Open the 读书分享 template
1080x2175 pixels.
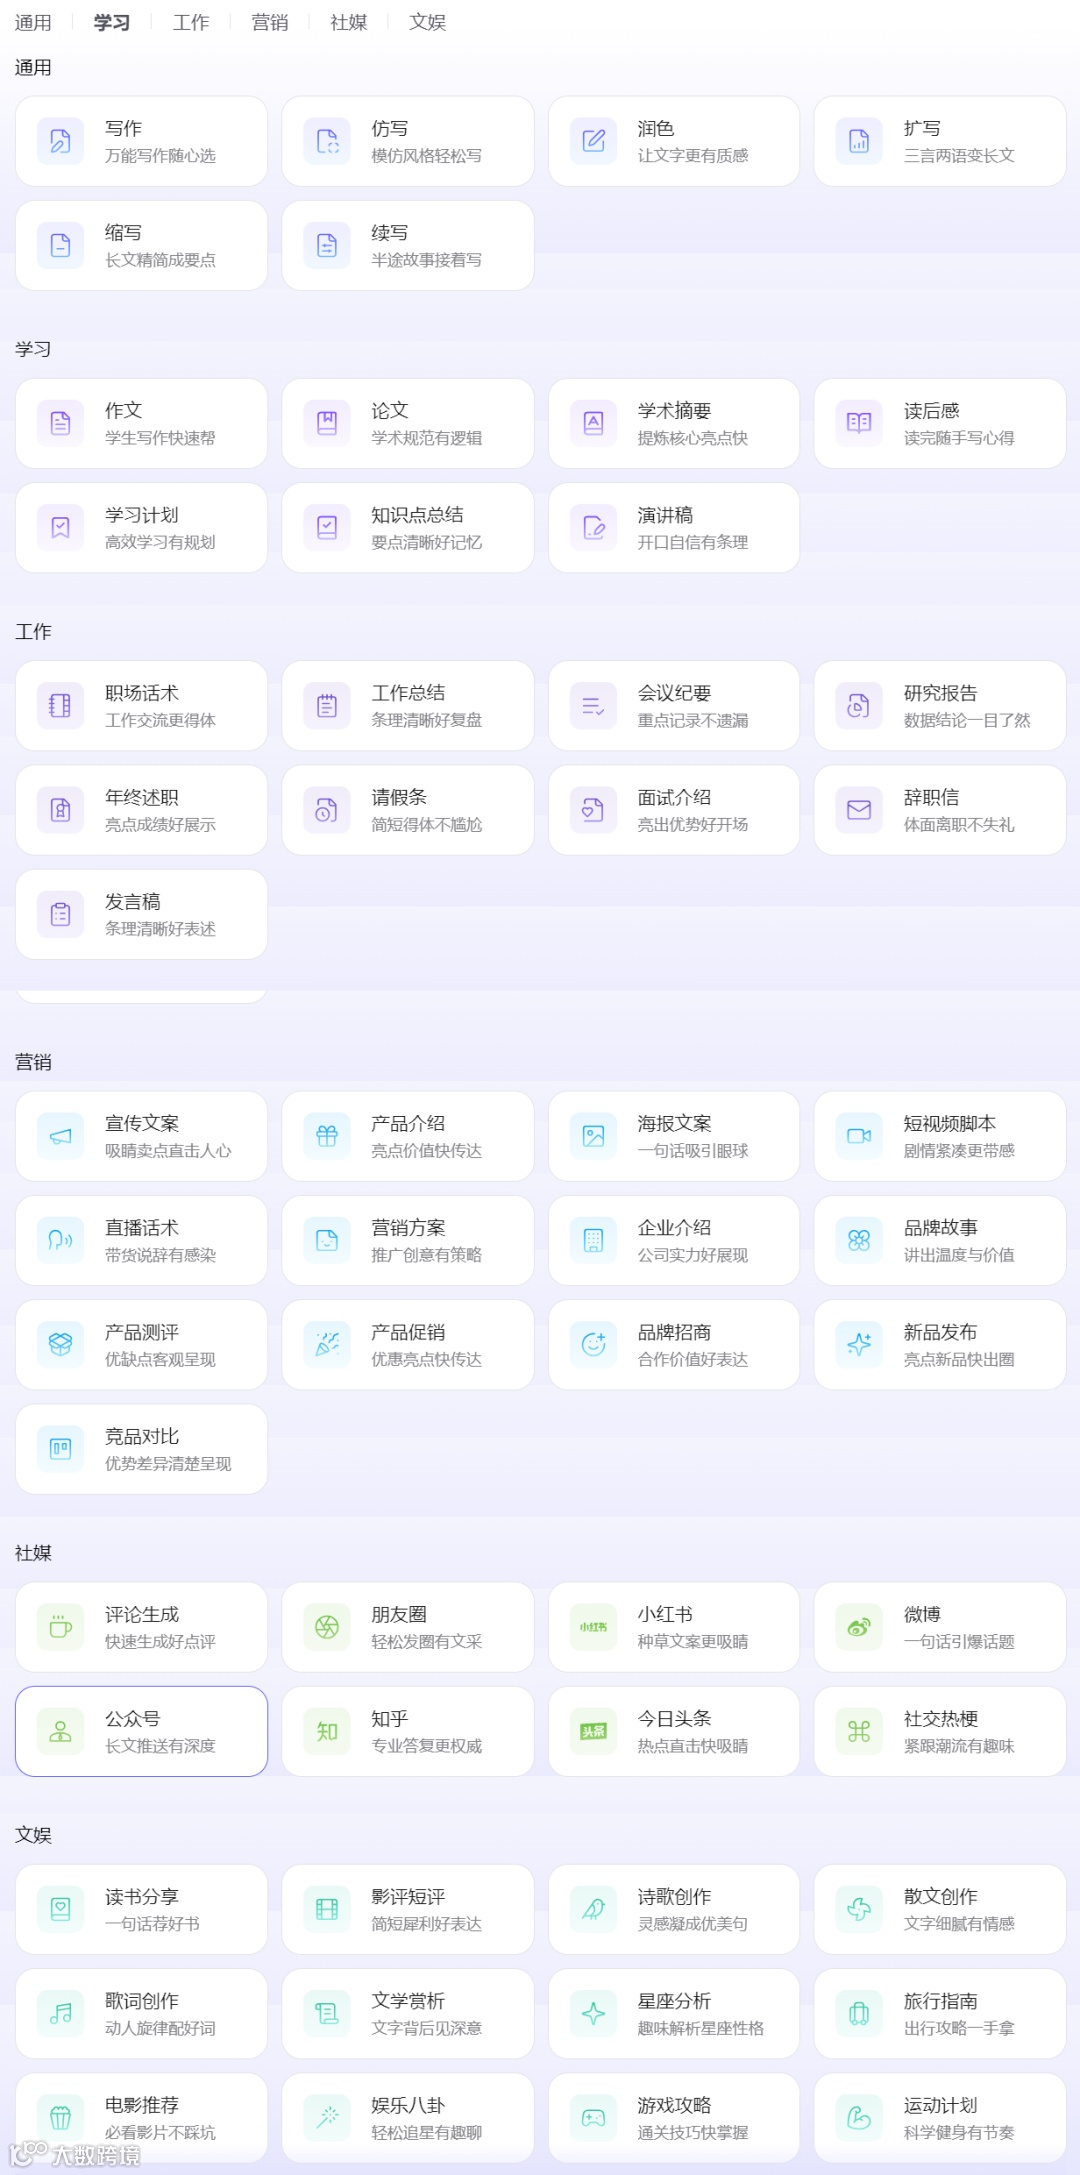[x=141, y=1909]
